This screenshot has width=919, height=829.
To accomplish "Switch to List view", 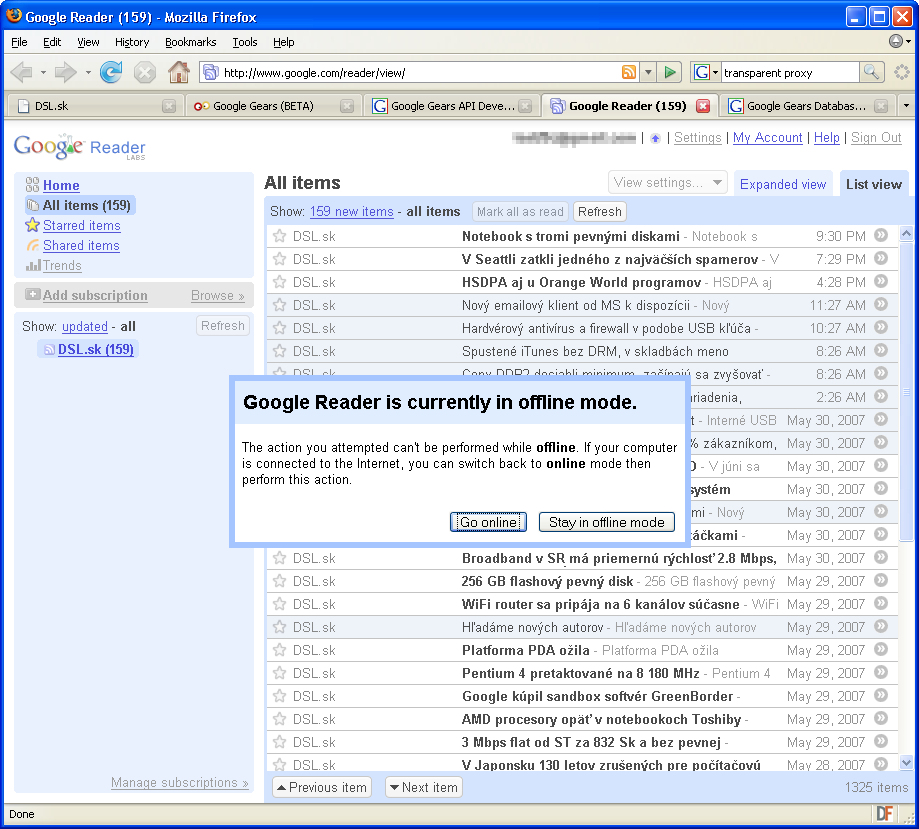I will (x=873, y=184).
